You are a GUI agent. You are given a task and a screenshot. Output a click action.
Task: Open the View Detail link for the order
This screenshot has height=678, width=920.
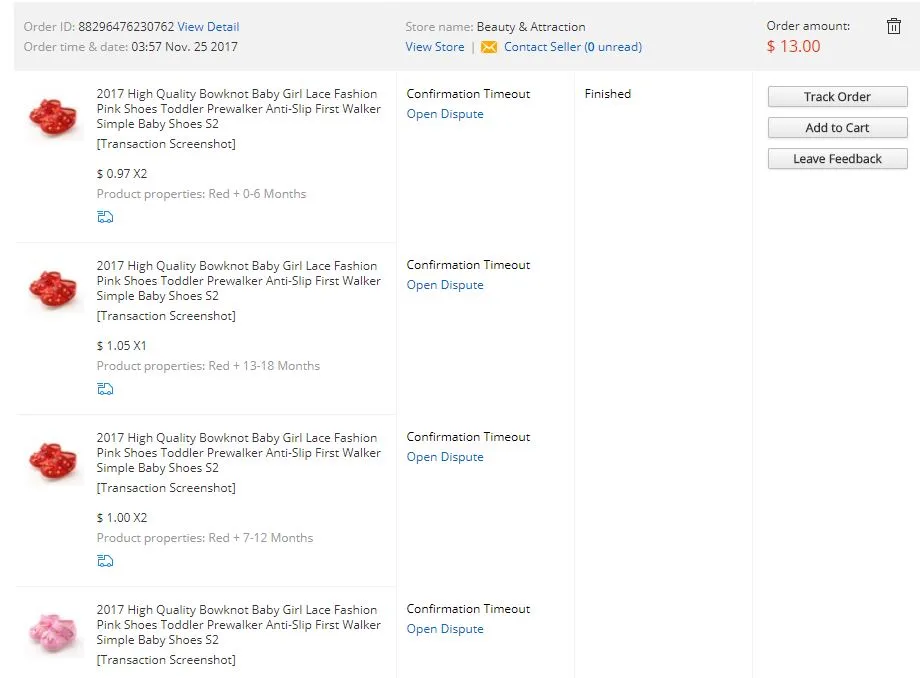(208, 27)
